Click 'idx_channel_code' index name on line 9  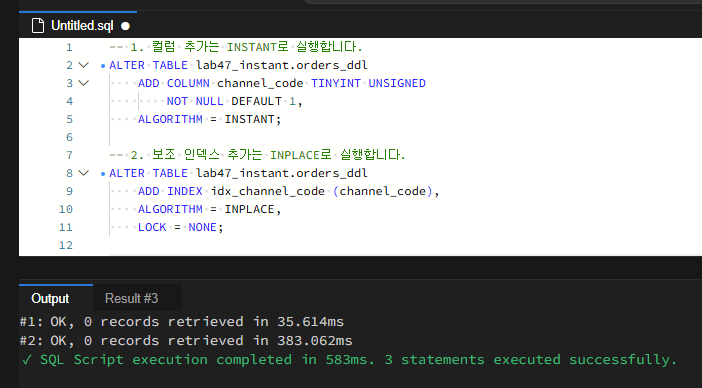click(x=268, y=191)
